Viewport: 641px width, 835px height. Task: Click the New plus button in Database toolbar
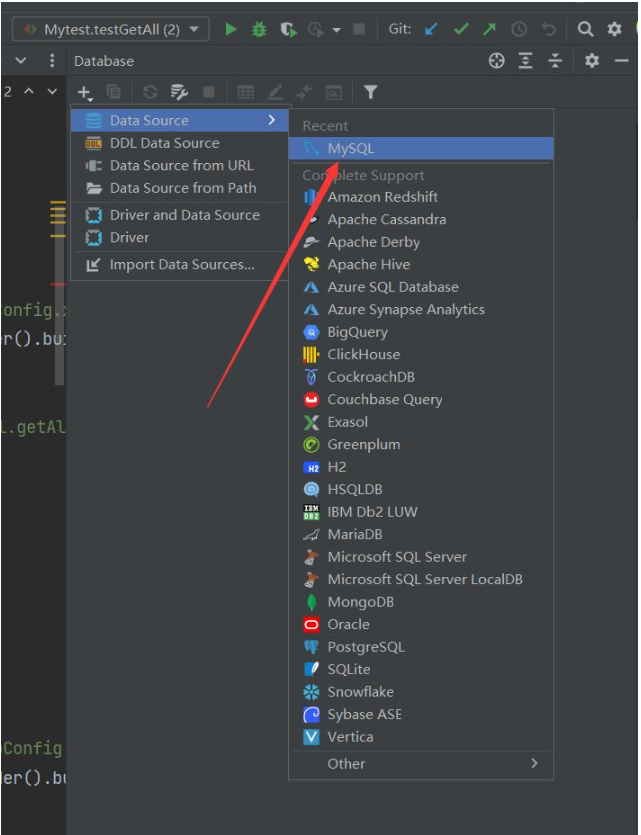coord(85,93)
